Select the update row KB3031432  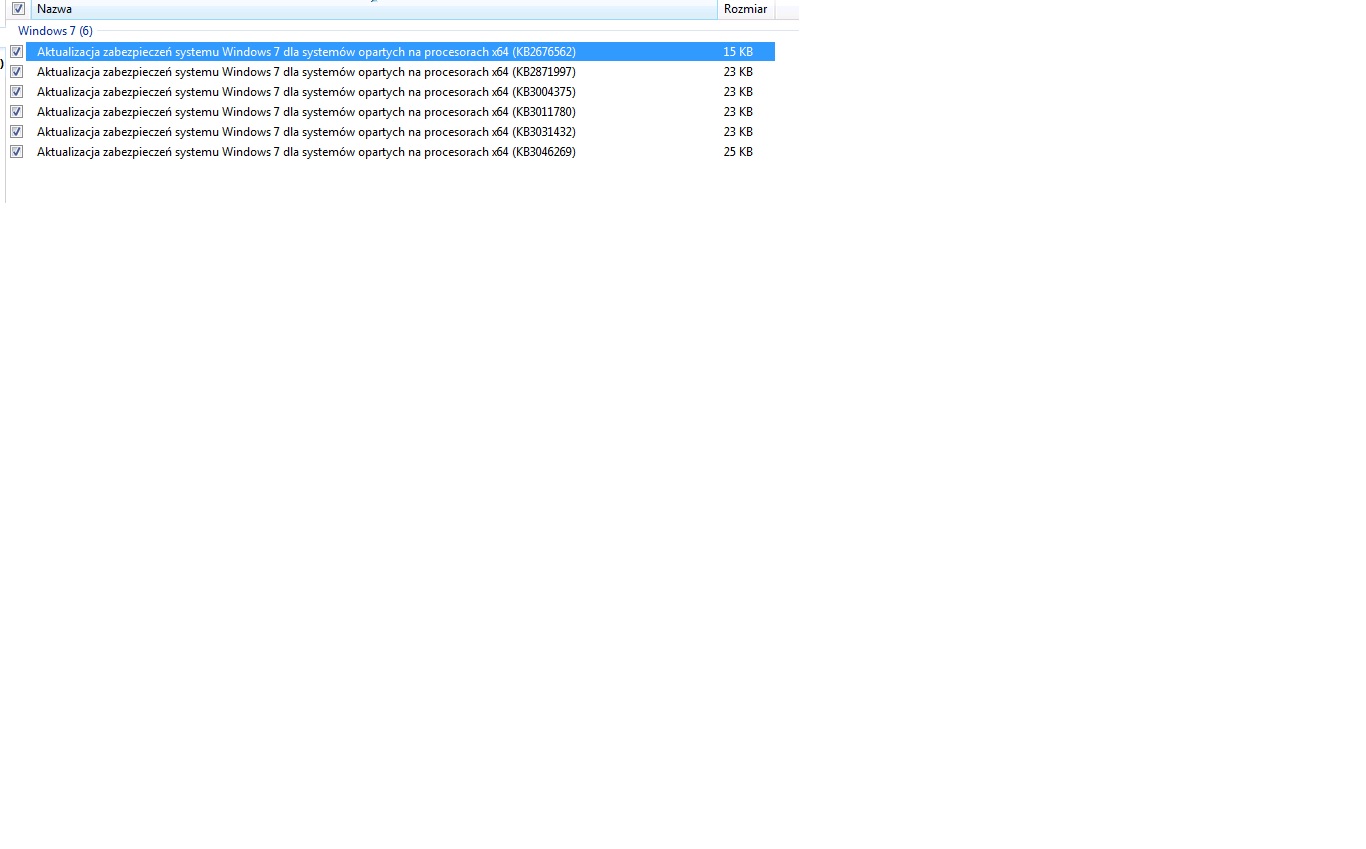400,132
